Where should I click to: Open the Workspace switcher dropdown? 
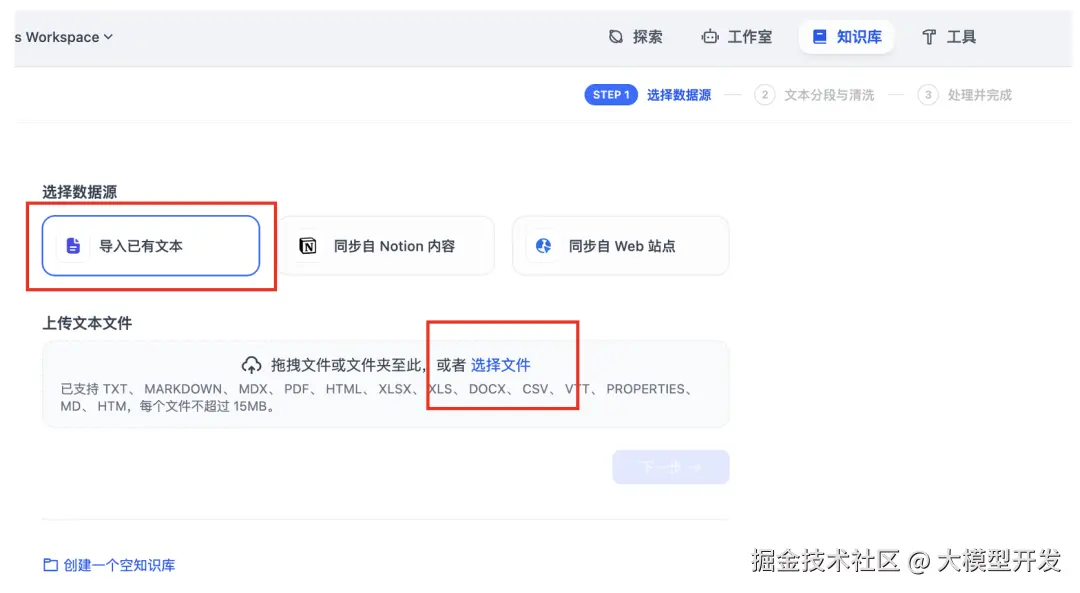click(65, 36)
